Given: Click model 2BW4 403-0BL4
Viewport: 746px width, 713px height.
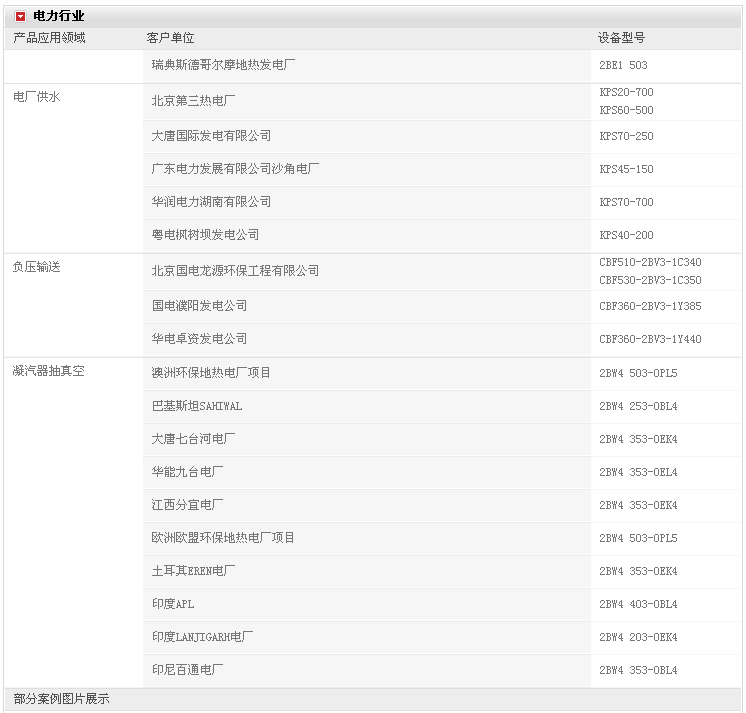Looking at the screenshot, I should [638, 604].
